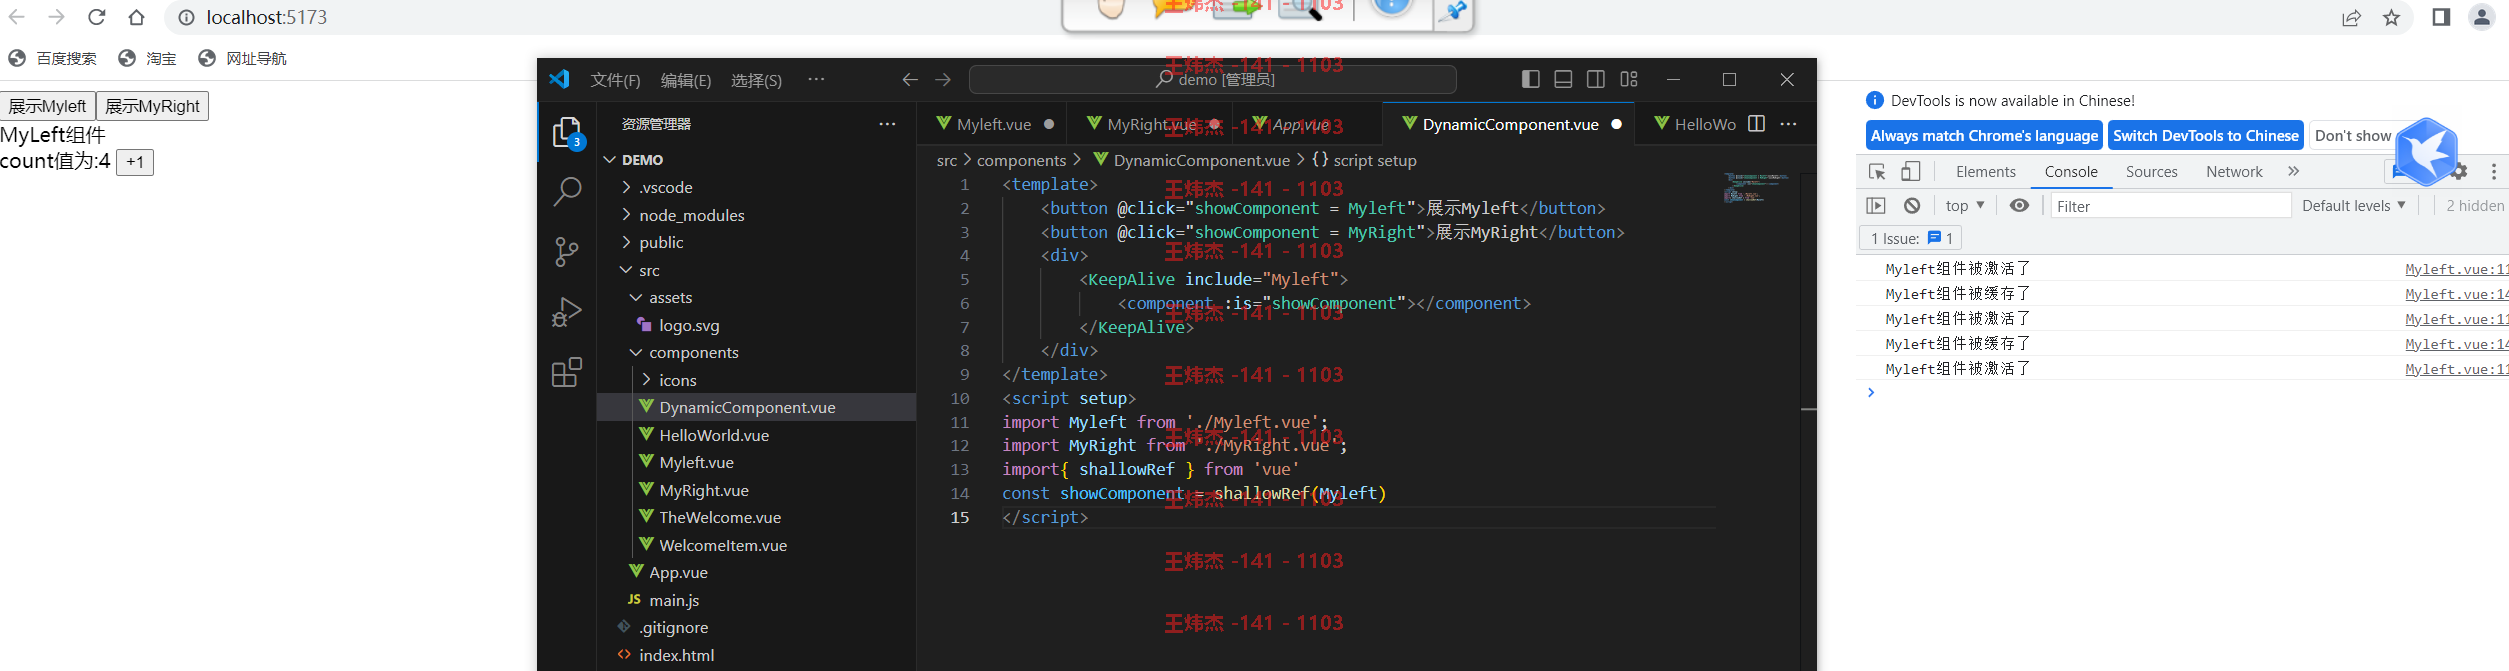Open the VS Code menu overflow ellipsis
The image size is (2509, 671).
pyautogui.click(x=816, y=79)
